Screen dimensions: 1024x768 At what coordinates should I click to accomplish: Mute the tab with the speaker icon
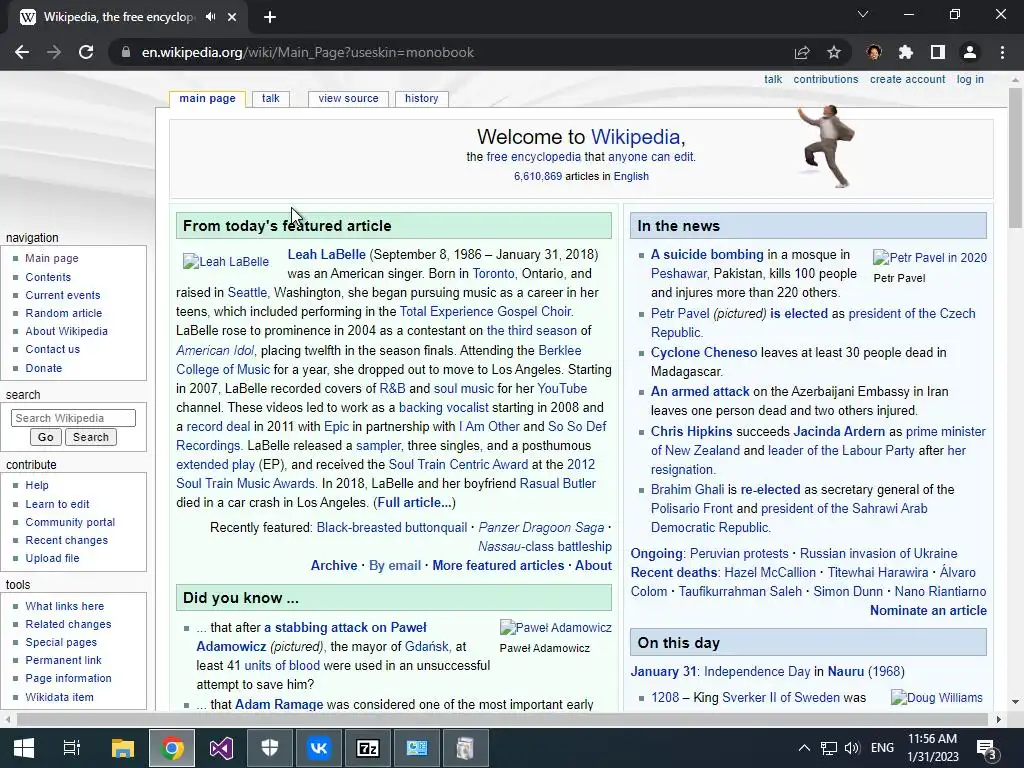tap(210, 17)
